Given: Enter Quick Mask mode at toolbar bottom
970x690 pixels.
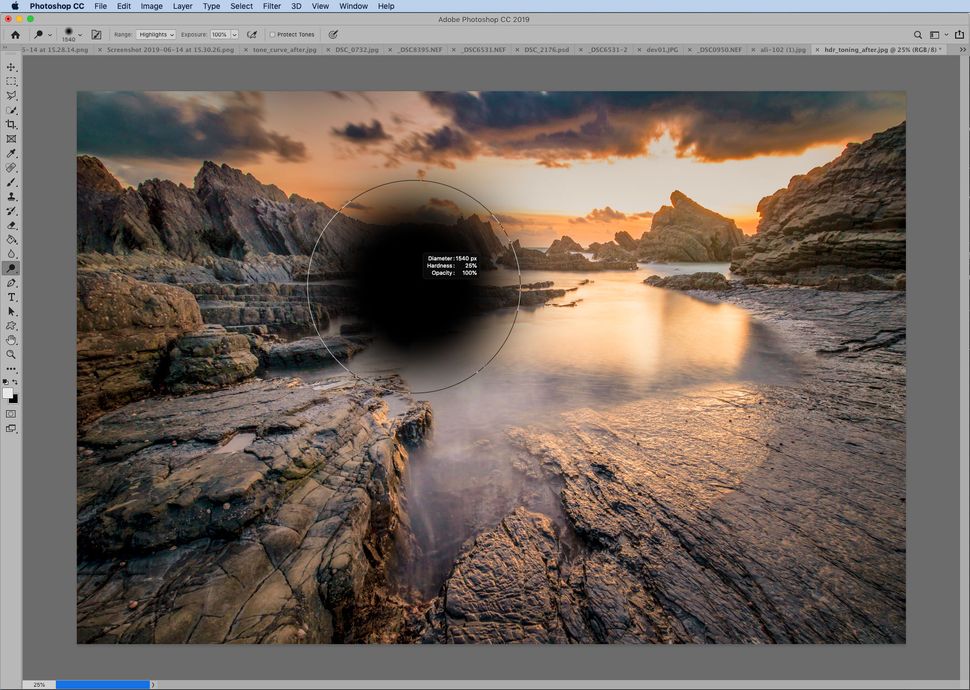Looking at the screenshot, I should (x=12, y=412).
